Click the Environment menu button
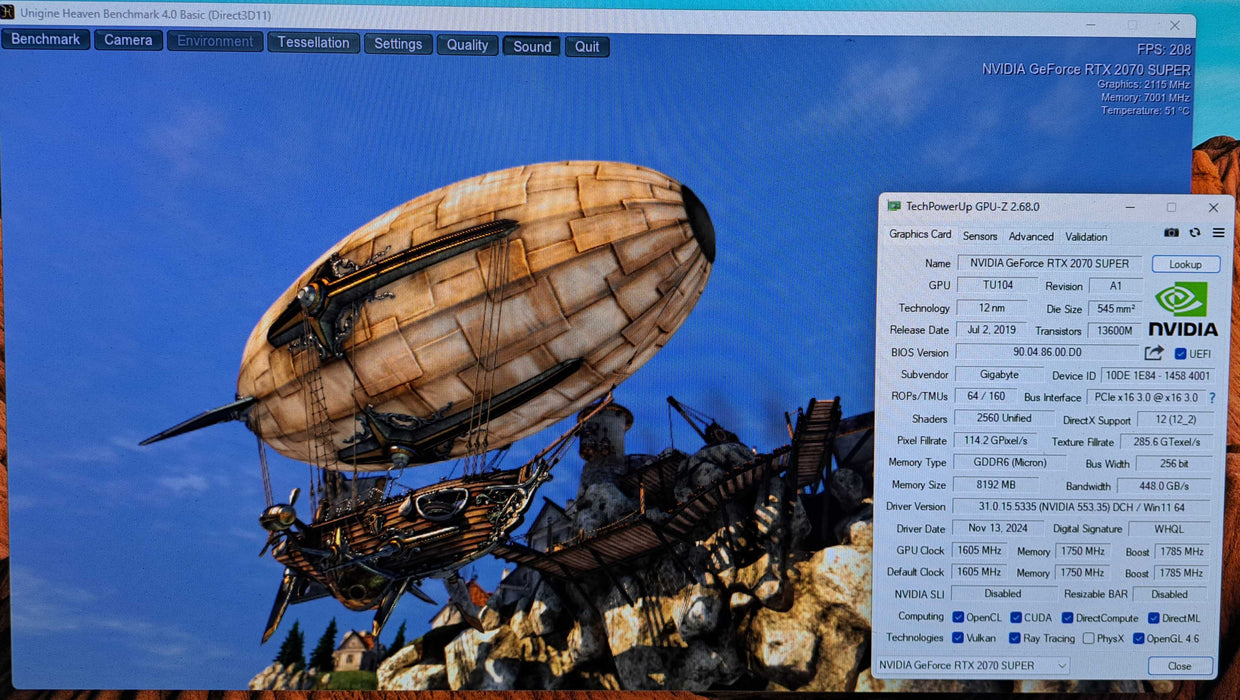The height and width of the screenshot is (700, 1240). tap(215, 41)
